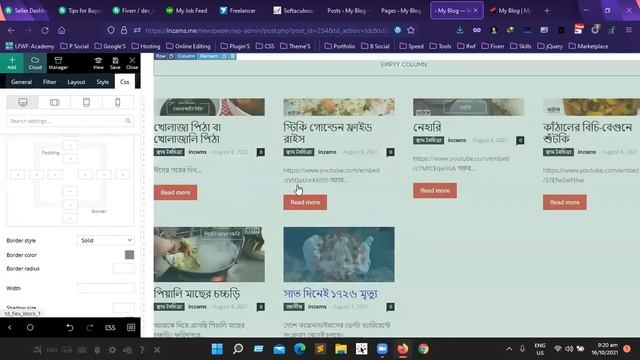Reload the page

point(45,30)
